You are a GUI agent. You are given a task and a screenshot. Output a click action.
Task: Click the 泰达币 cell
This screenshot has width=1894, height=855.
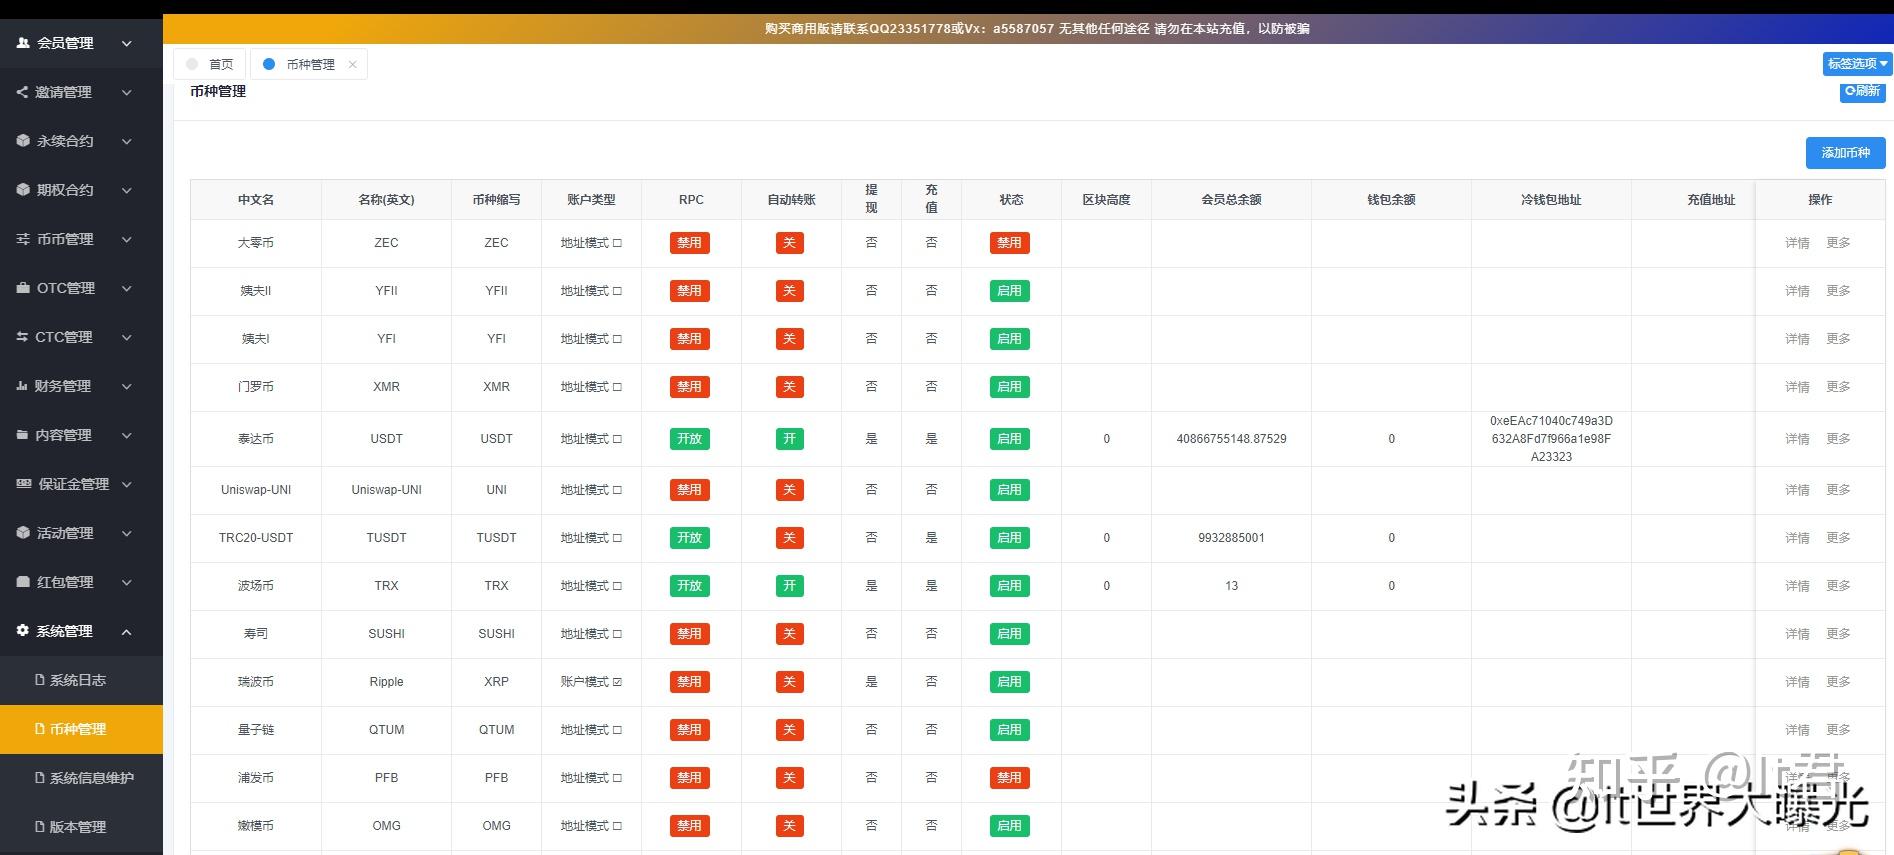point(256,439)
